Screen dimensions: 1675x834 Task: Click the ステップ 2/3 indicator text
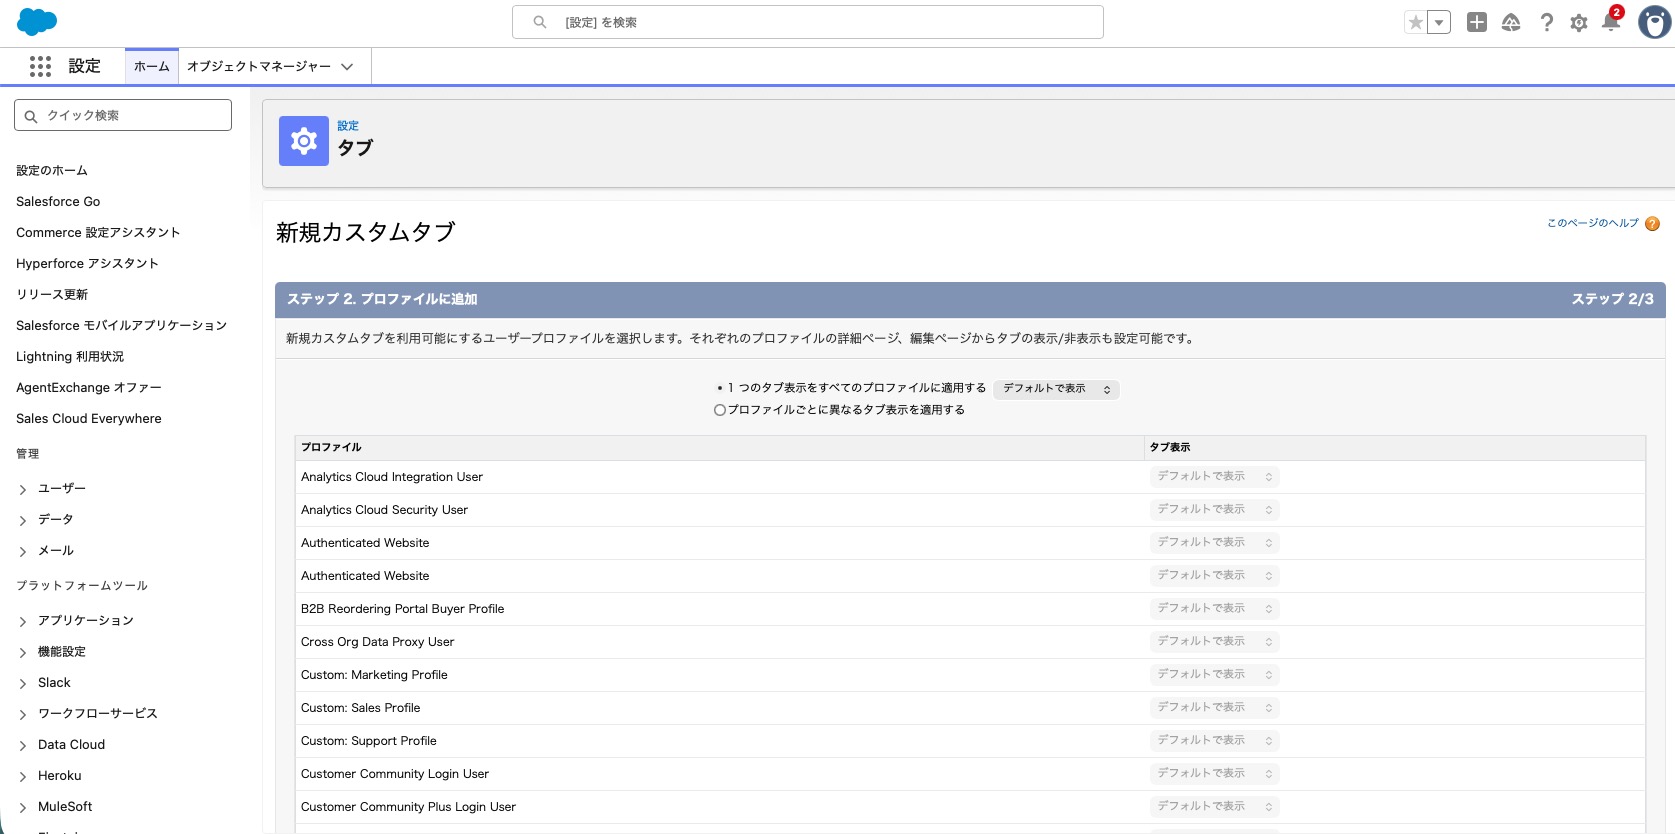pyautogui.click(x=1612, y=299)
